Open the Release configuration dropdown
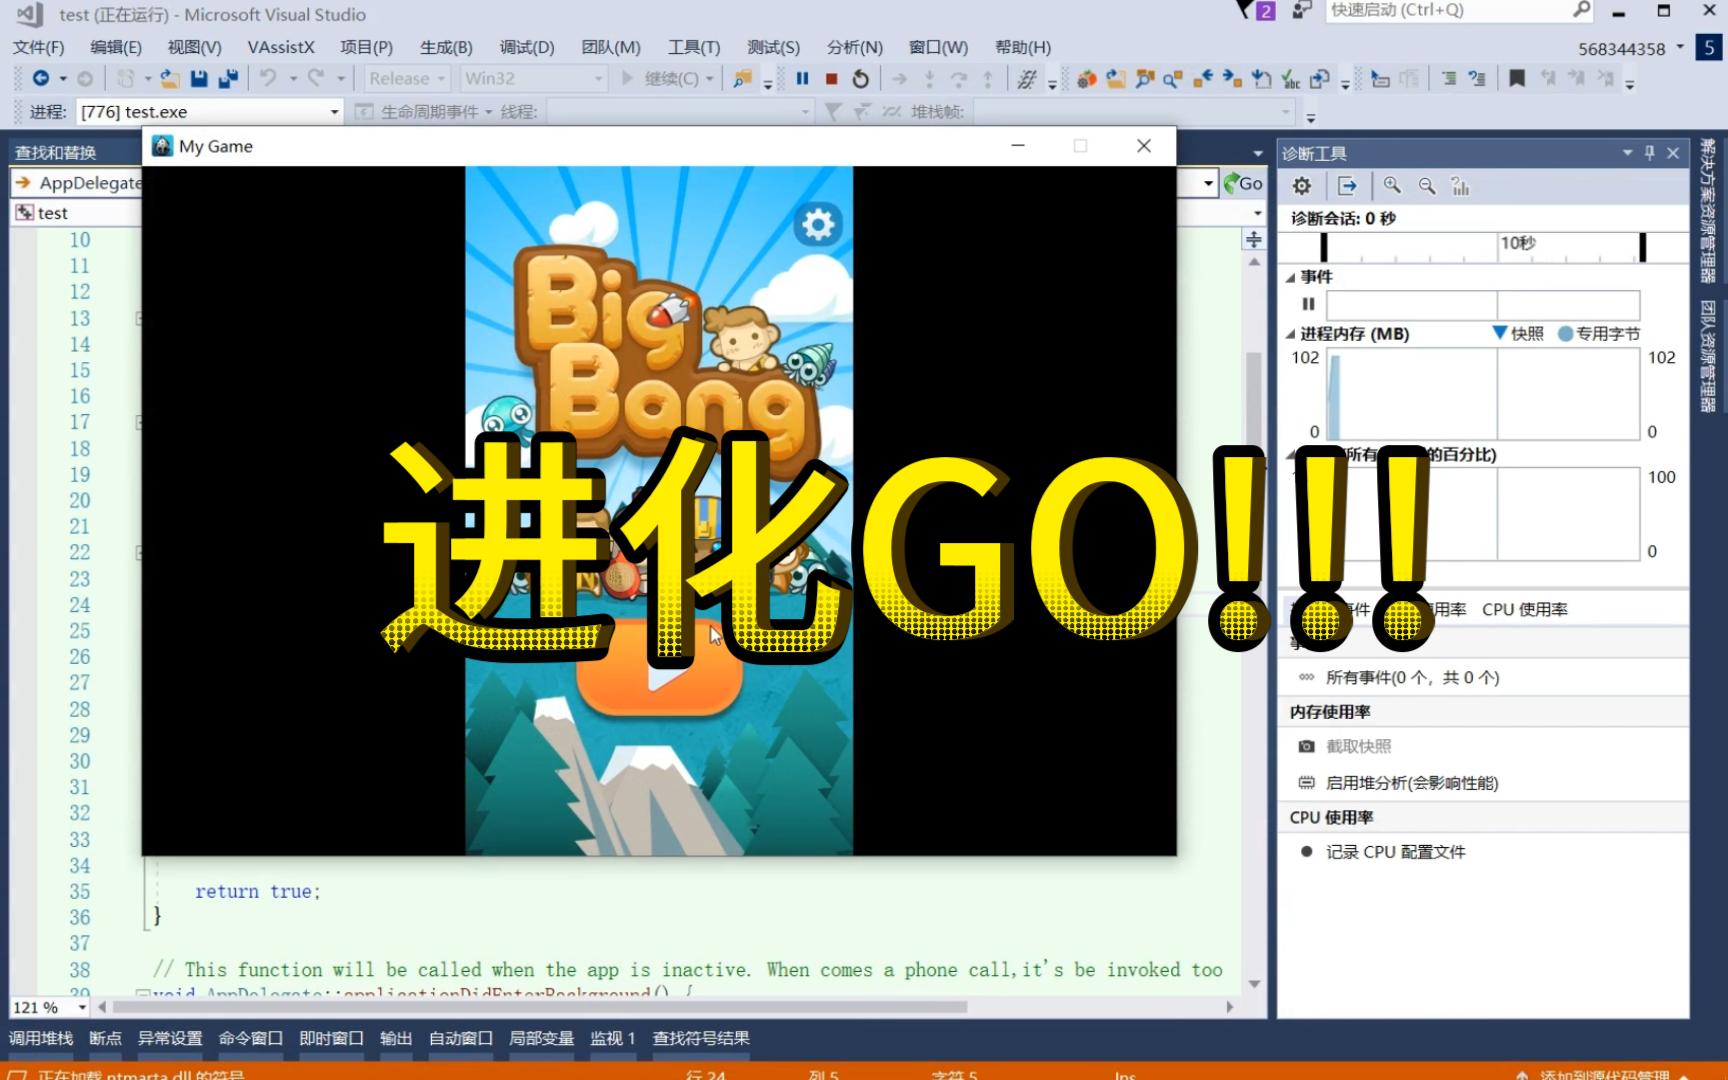Viewport: 1728px width, 1080px height. (441, 78)
